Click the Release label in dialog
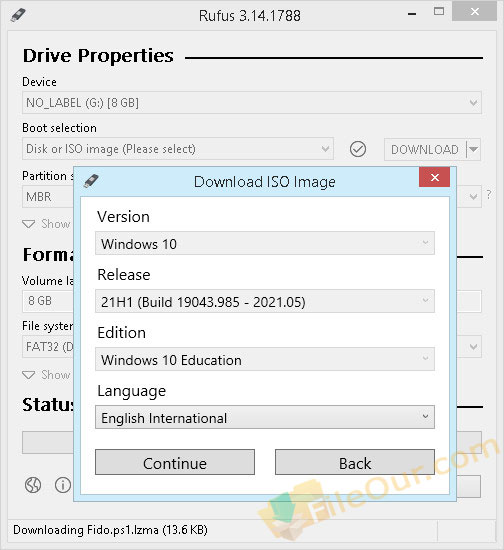The width and height of the screenshot is (504, 550). click(124, 275)
